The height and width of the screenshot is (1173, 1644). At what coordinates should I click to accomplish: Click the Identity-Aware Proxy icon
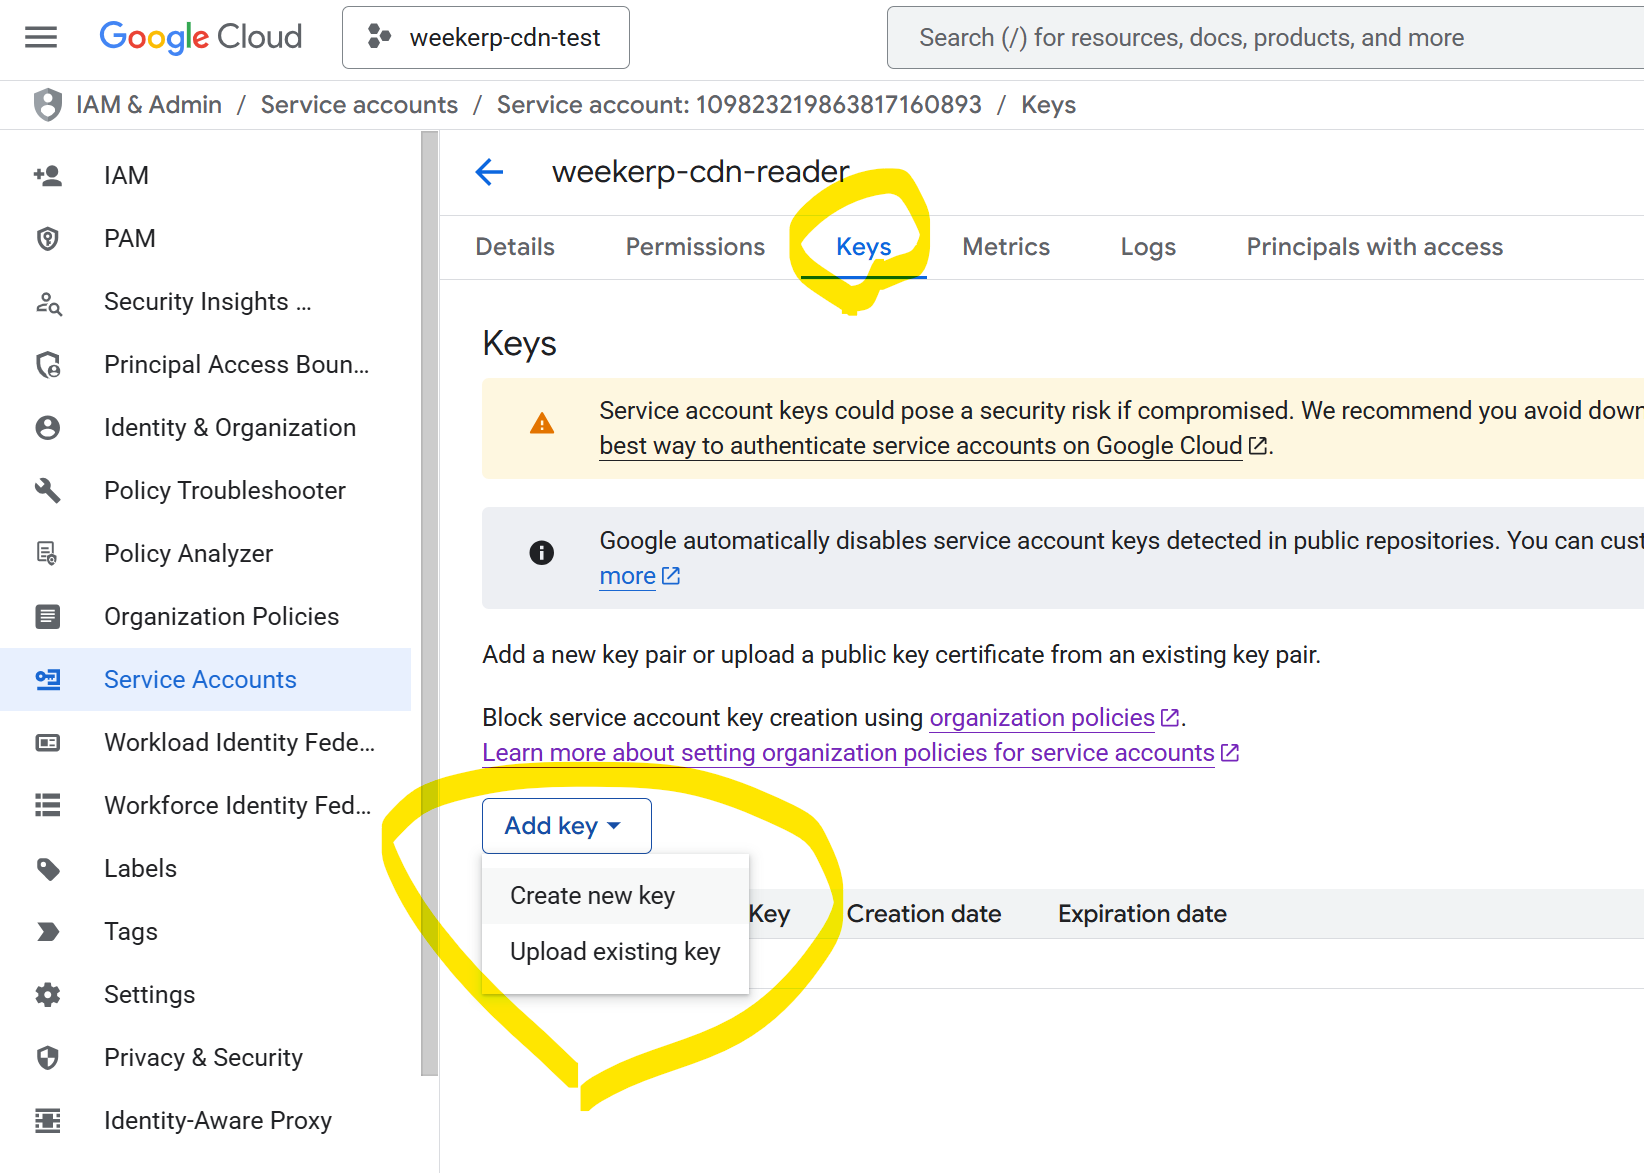47,1121
